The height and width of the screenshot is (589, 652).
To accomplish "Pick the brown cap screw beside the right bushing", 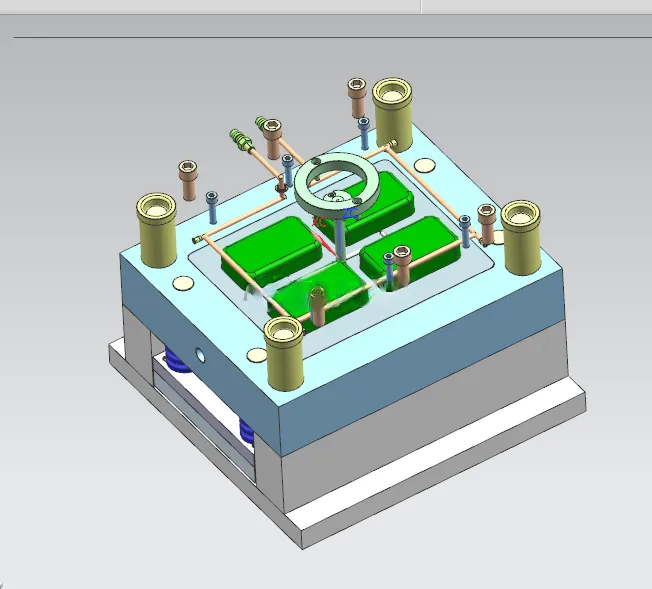I will point(486,223).
